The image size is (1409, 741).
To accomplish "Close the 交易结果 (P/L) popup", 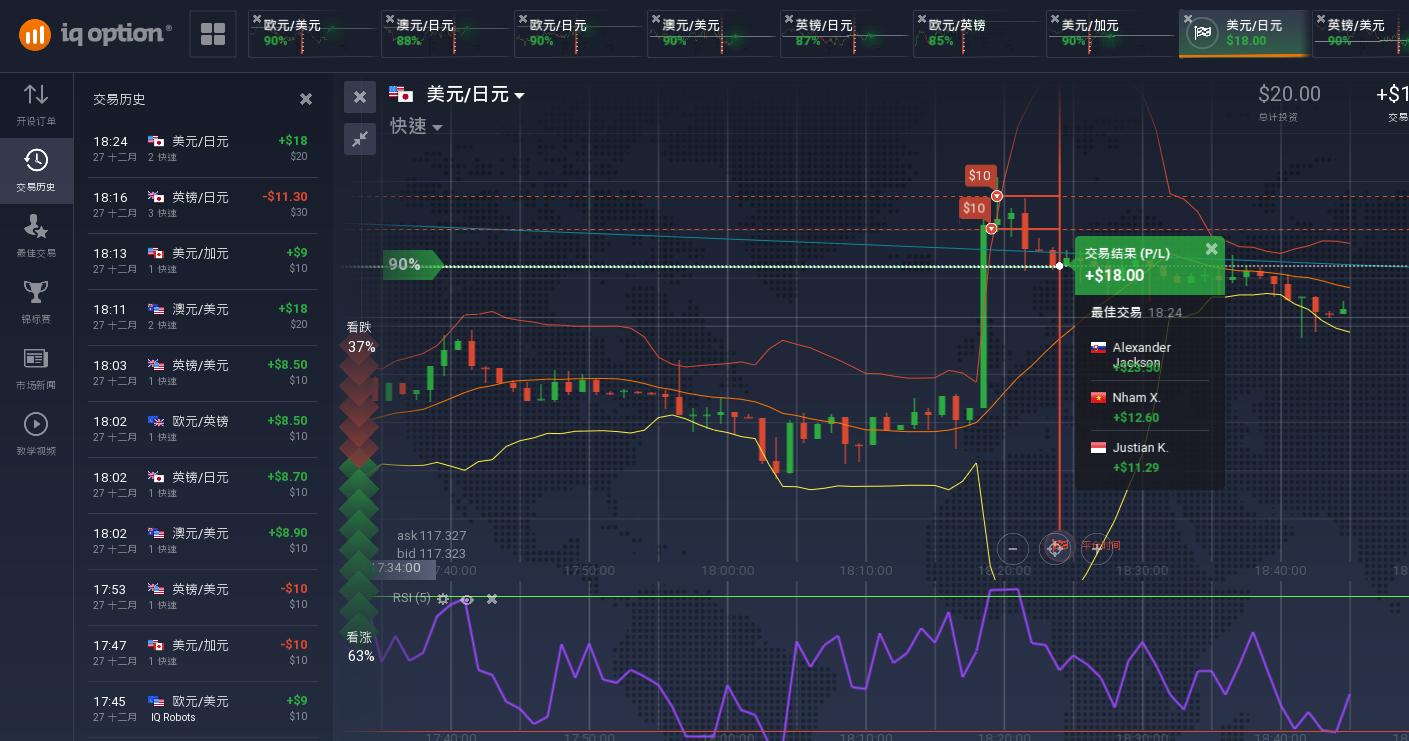I will 1211,249.
